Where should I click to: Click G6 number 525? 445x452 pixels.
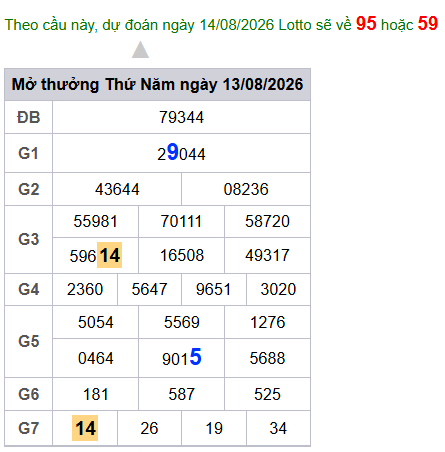pyautogui.click(x=267, y=394)
